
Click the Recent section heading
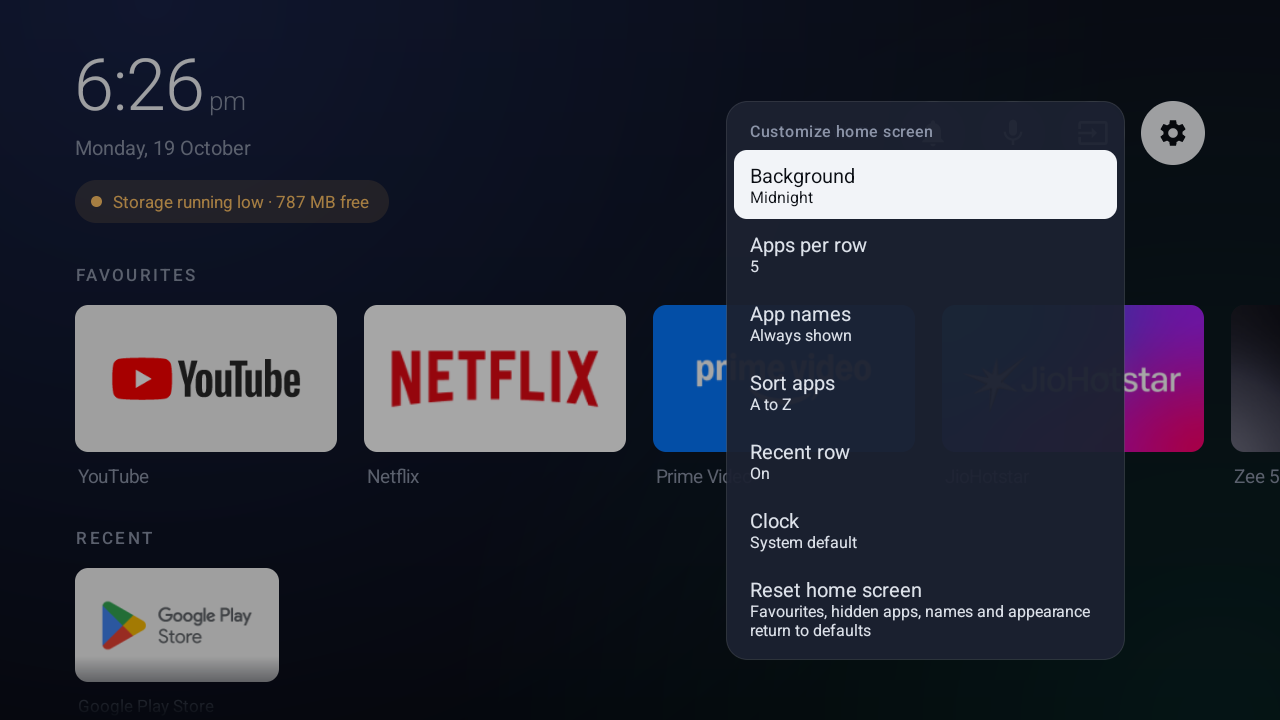(115, 538)
